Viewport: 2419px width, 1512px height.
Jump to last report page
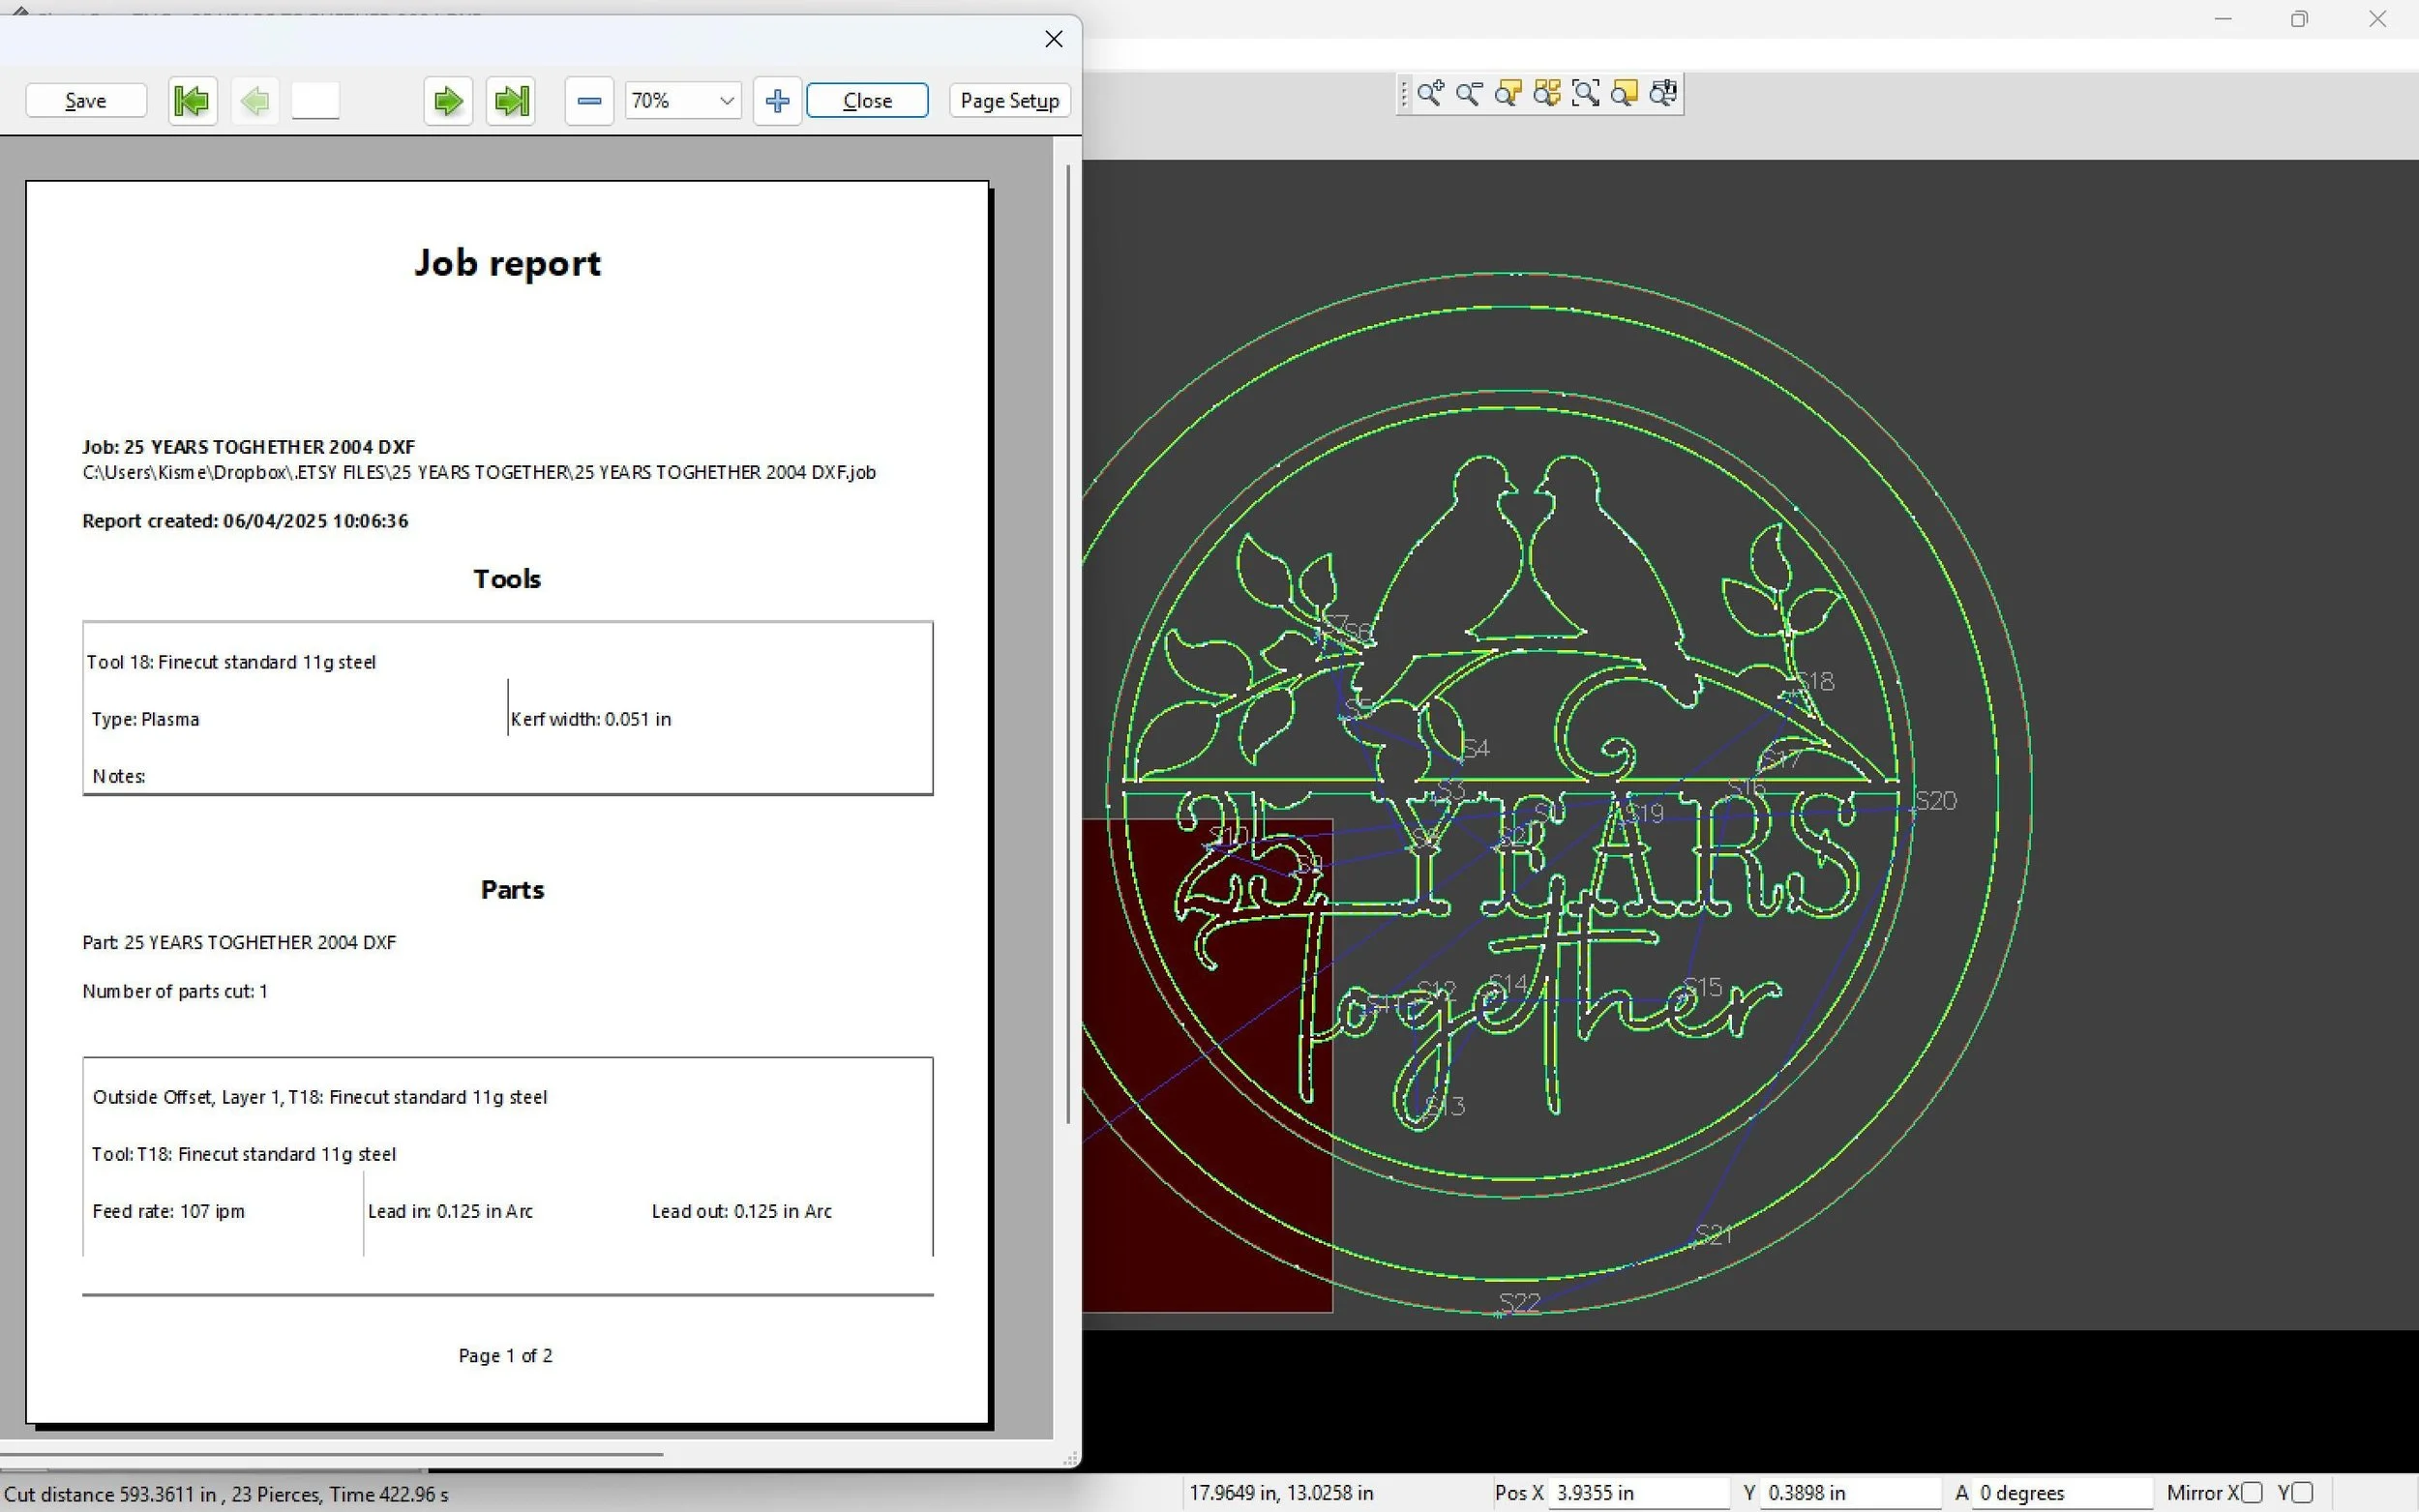[x=511, y=101]
